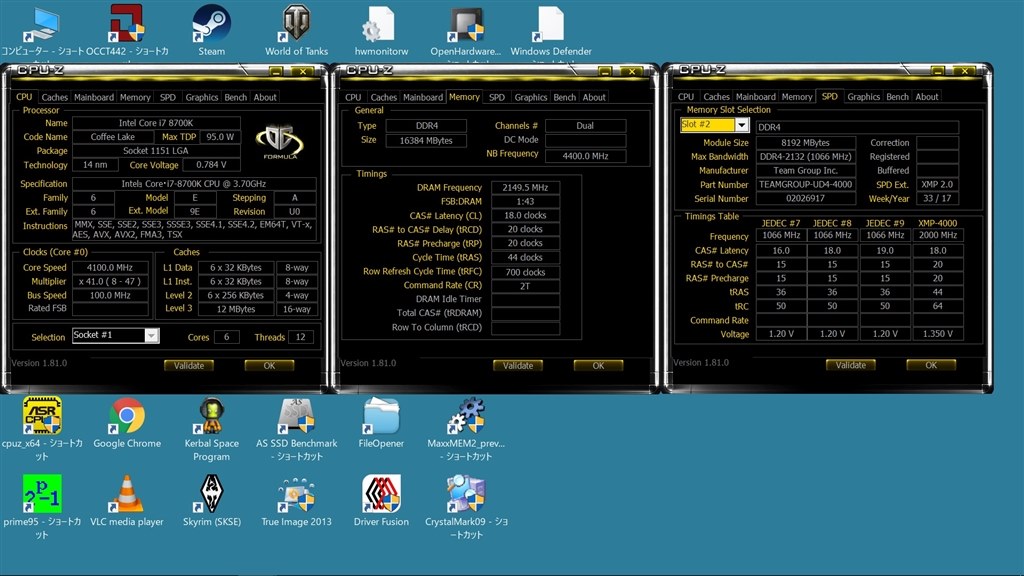The image size is (1024, 576).
Task: Launch the MaxxMEM2 preview shortcut icon
Action: 466,417
